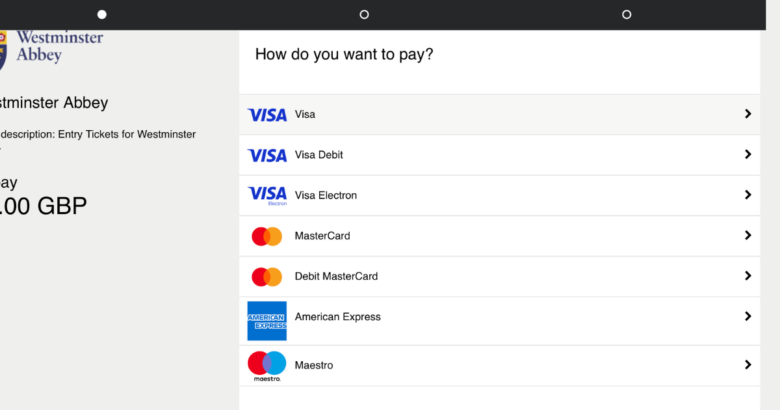Choose the MasterCard payment option text
Viewport: 780px width, 410px height.
[x=322, y=236]
